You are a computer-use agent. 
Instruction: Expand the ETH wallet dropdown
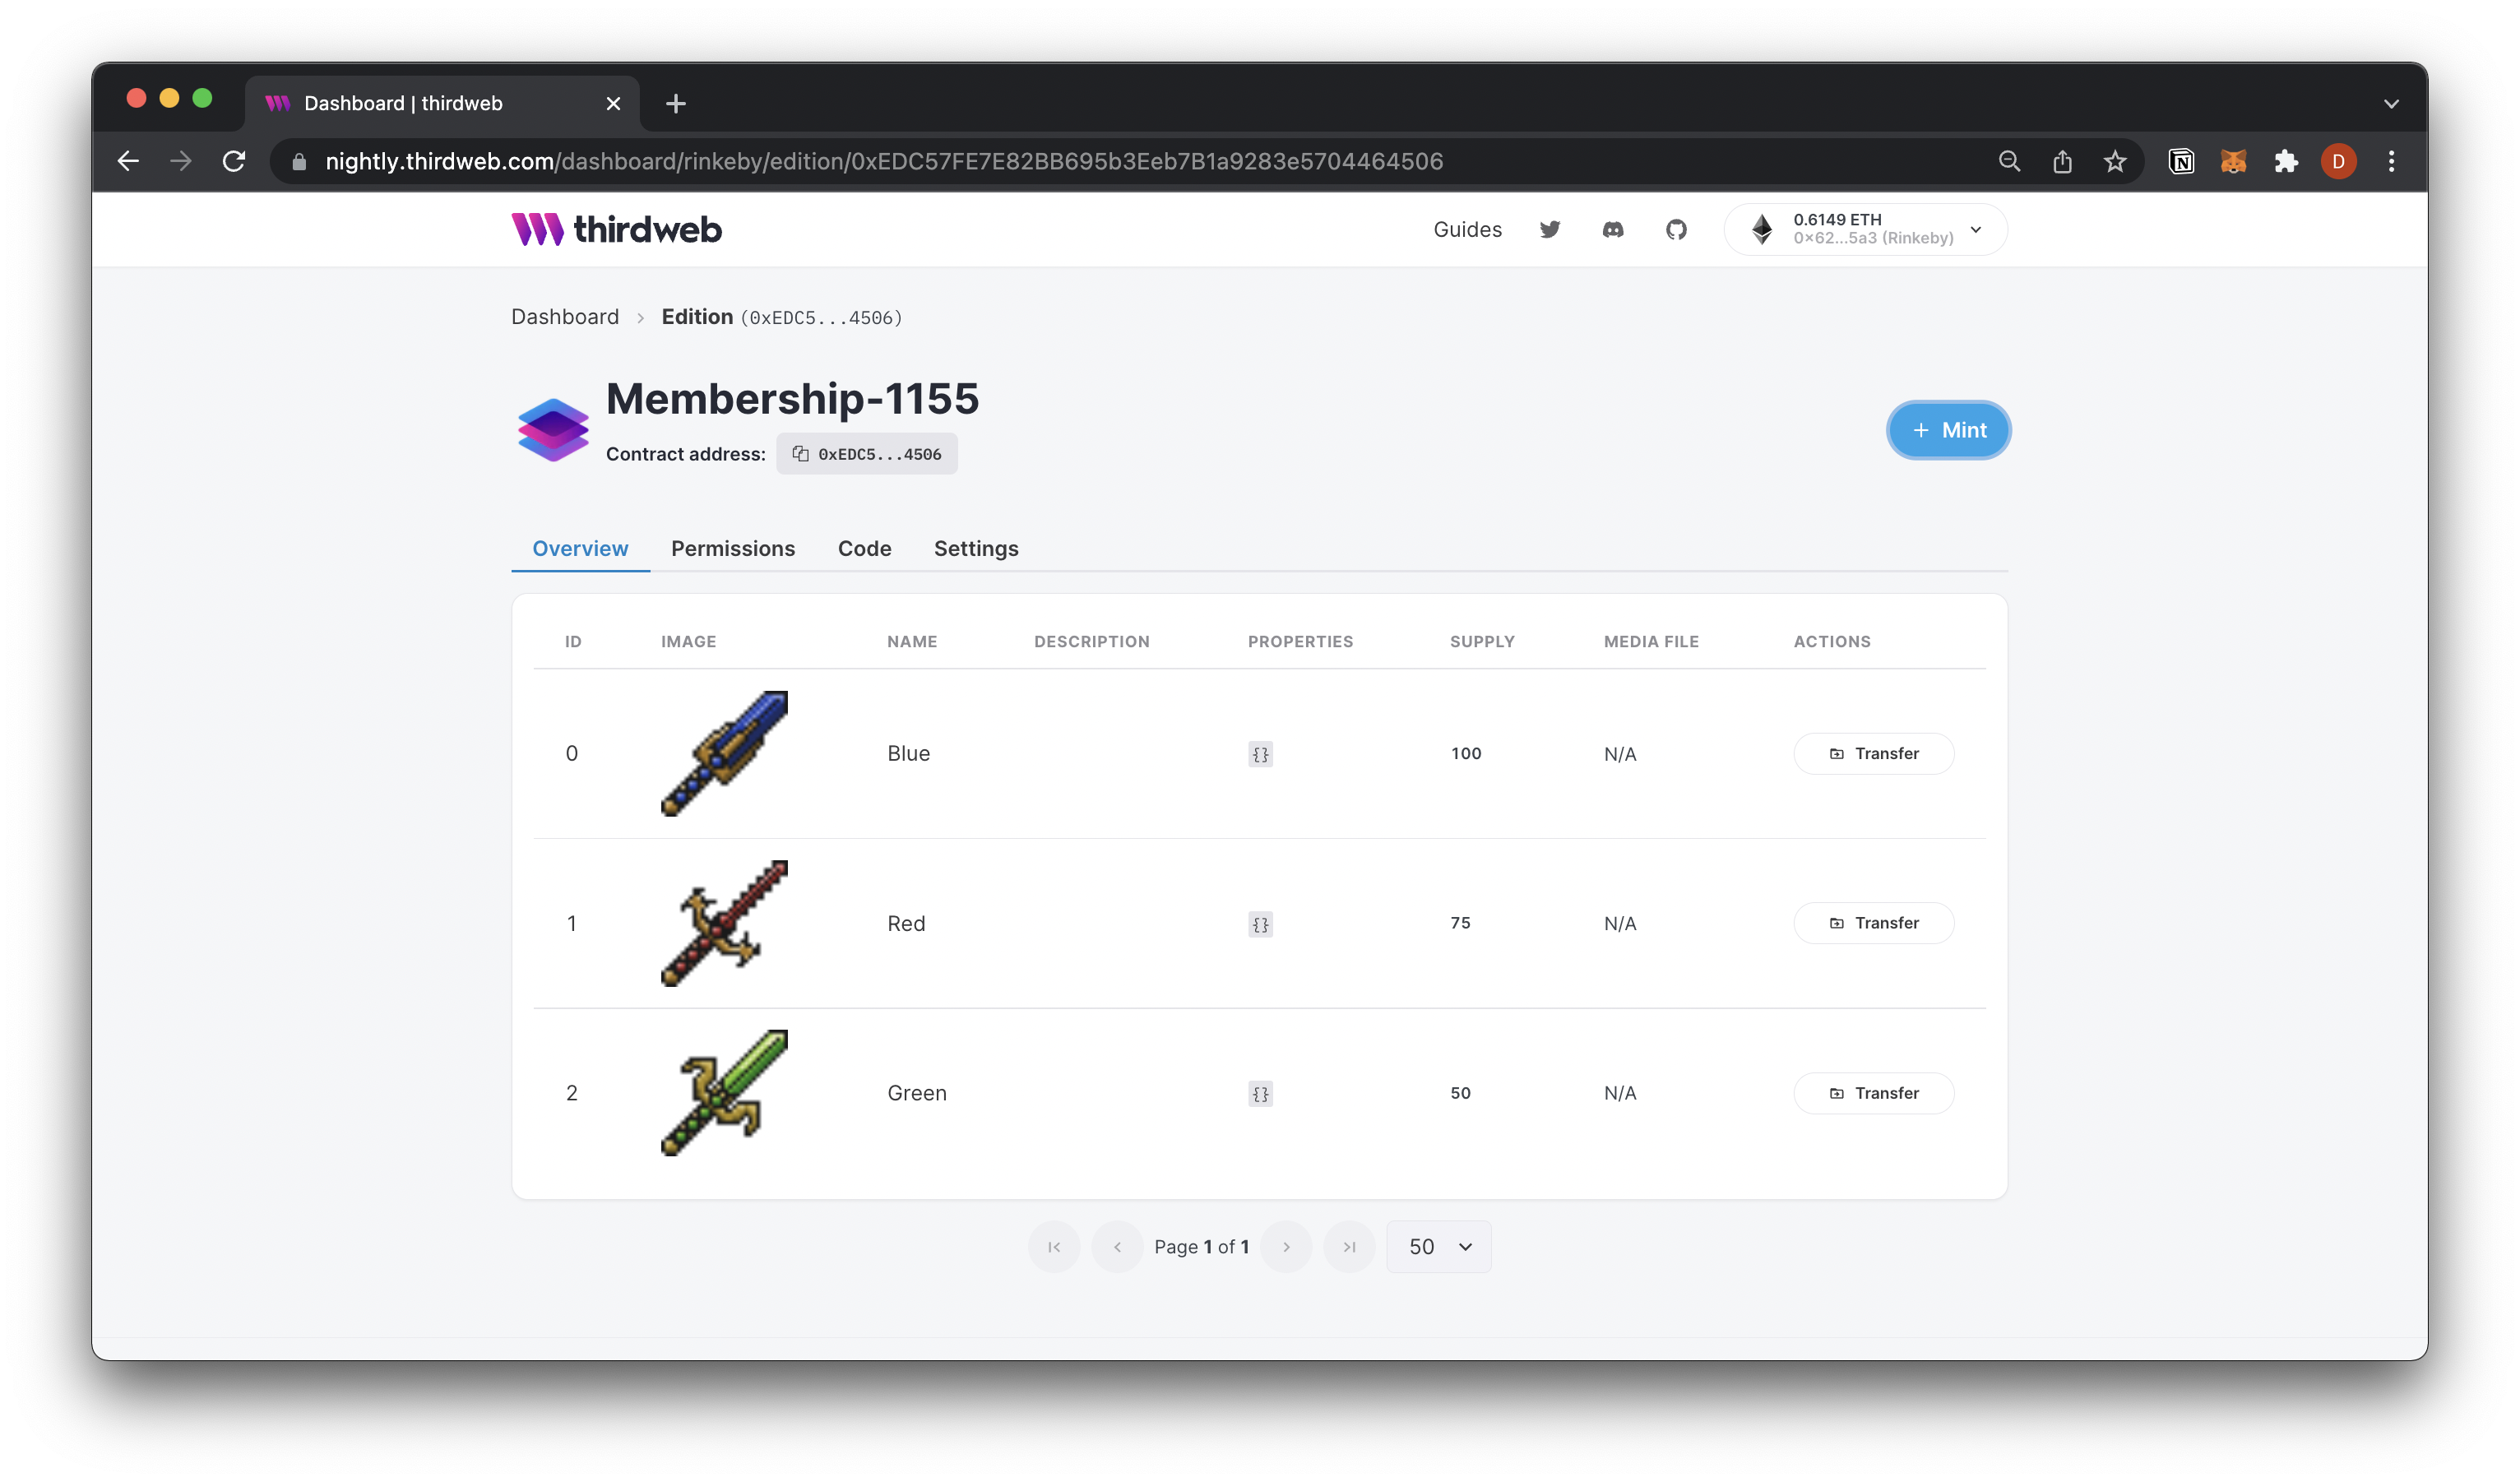(x=1975, y=228)
